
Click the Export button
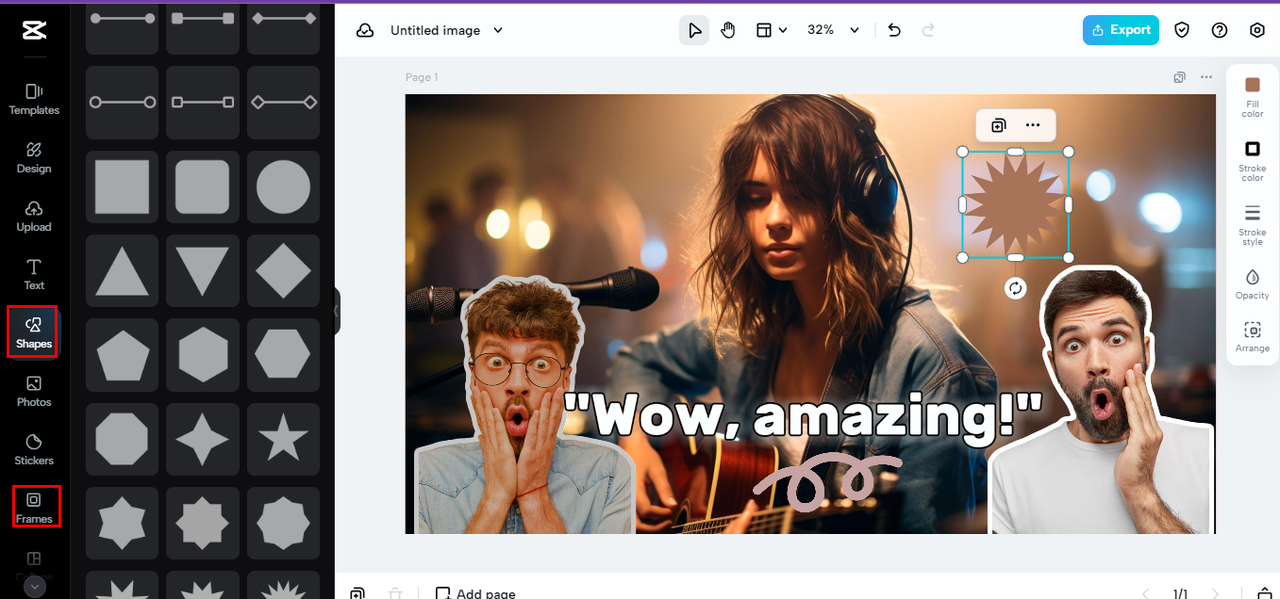click(1121, 30)
